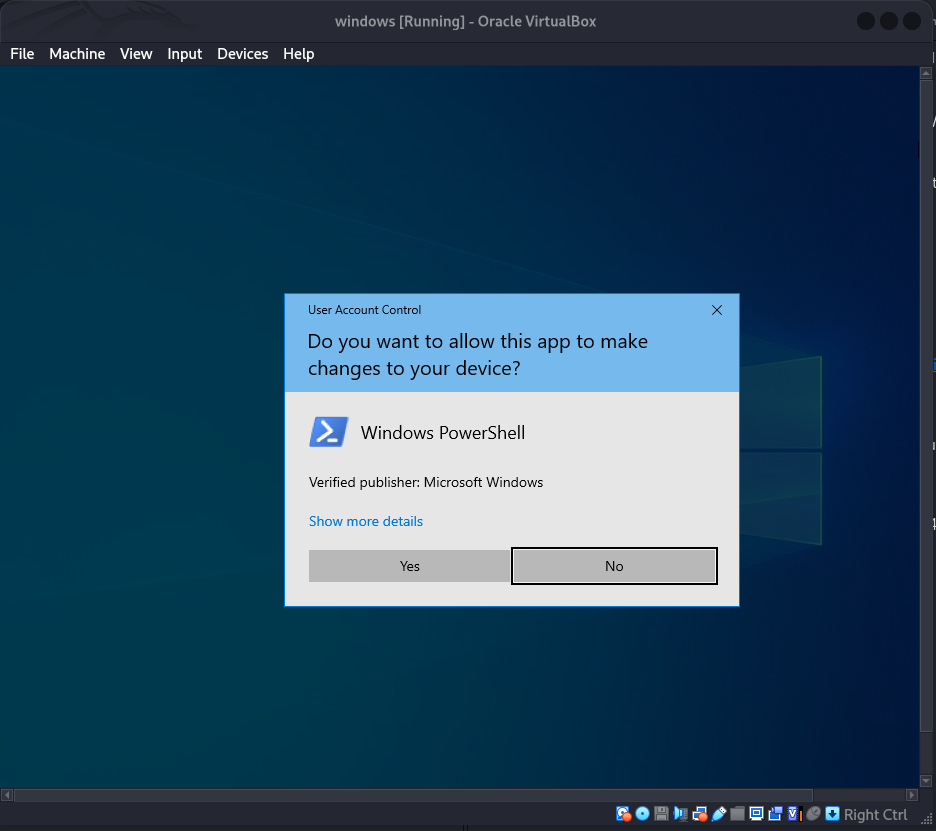
Task: Click the Right Ctrl host key label
Action: click(x=876, y=814)
